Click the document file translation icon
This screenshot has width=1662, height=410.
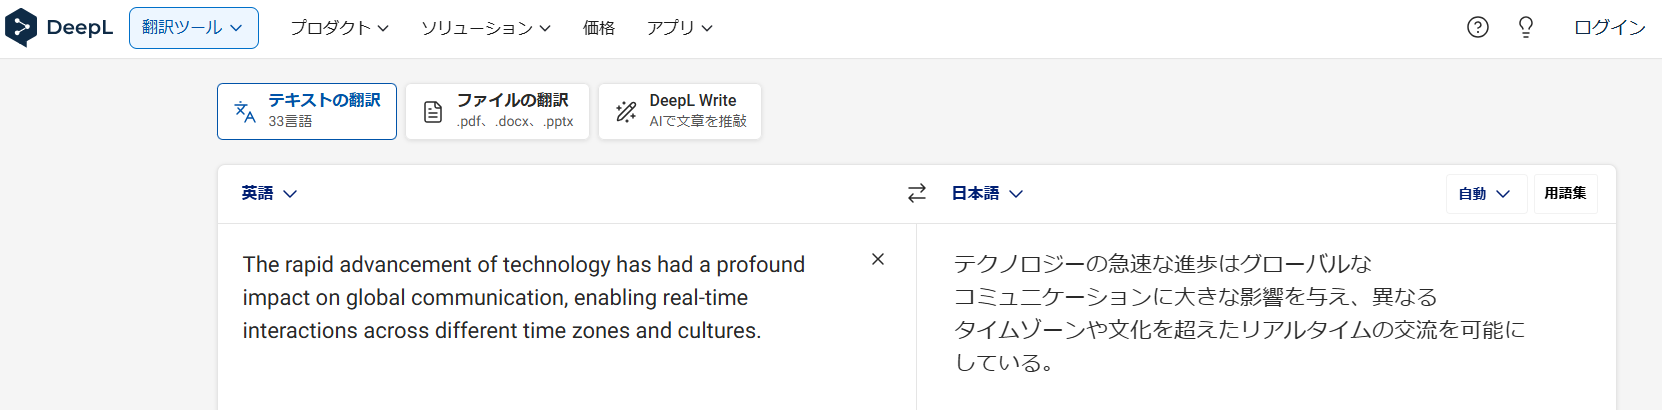[433, 111]
